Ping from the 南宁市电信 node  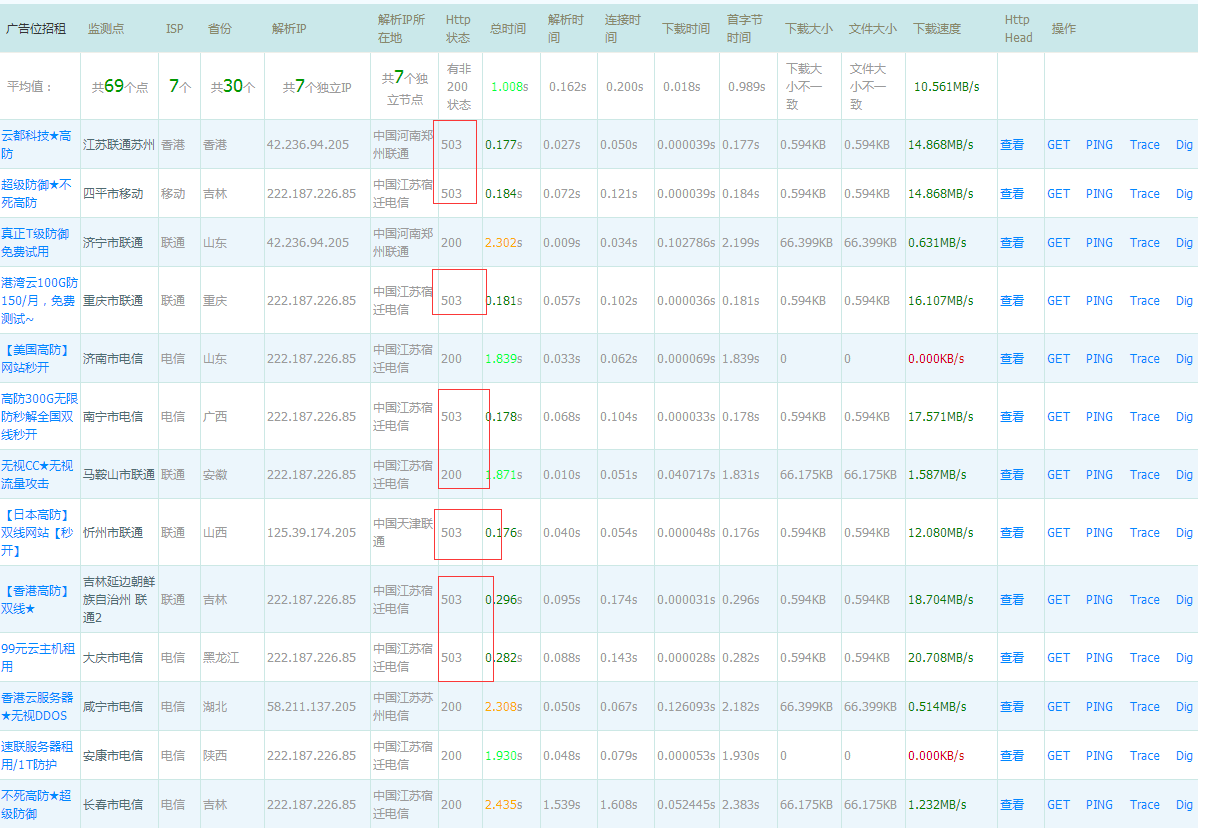tap(1099, 417)
